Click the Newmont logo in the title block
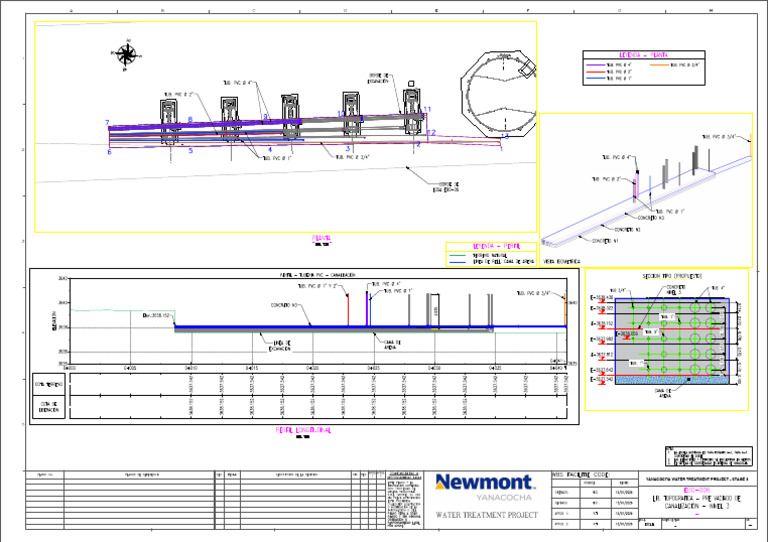The width and height of the screenshot is (768, 542). (x=485, y=482)
